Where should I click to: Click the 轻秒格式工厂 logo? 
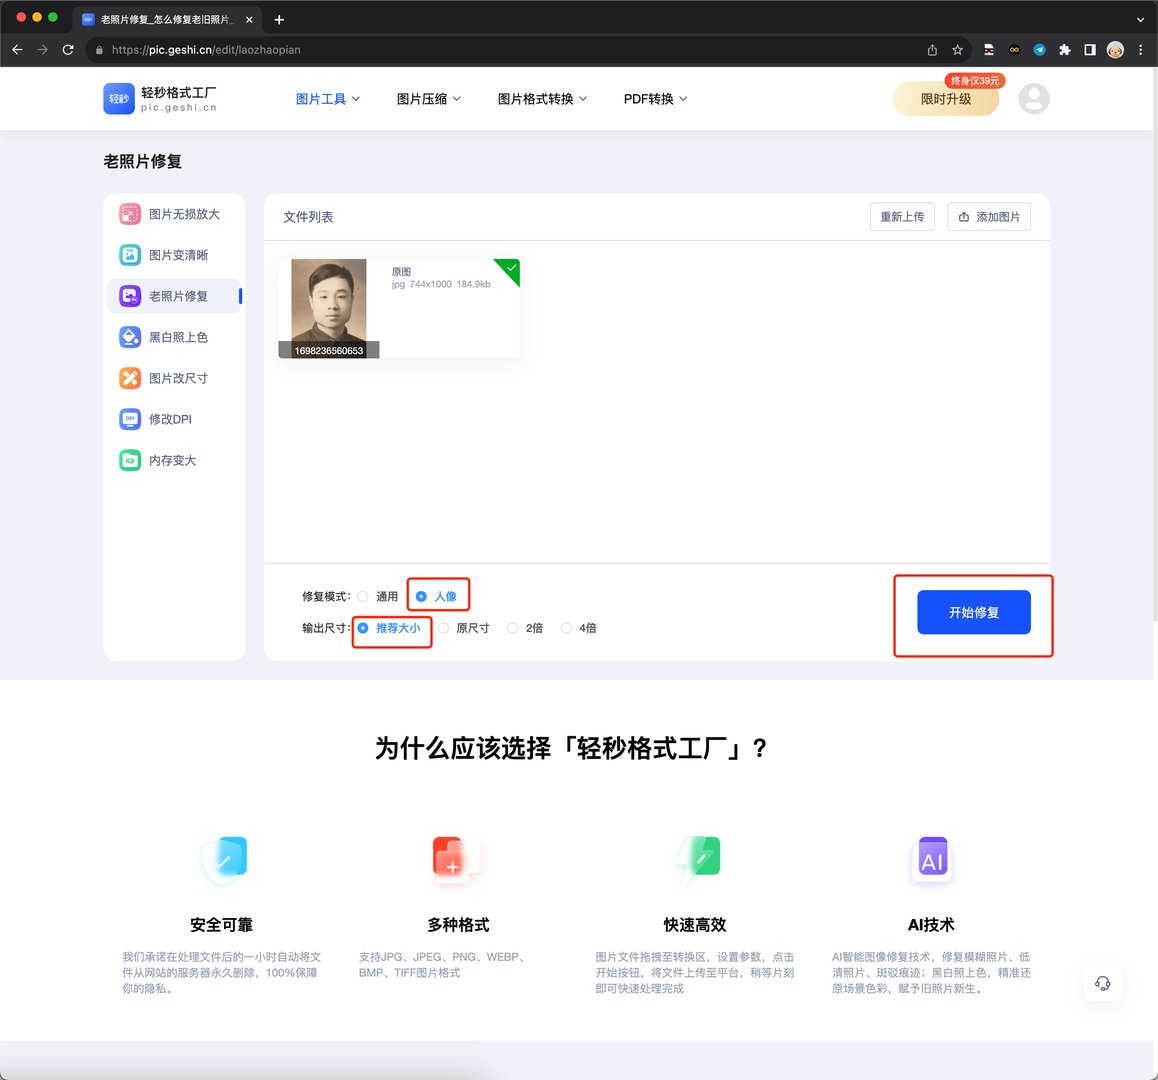click(x=160, y=98)
